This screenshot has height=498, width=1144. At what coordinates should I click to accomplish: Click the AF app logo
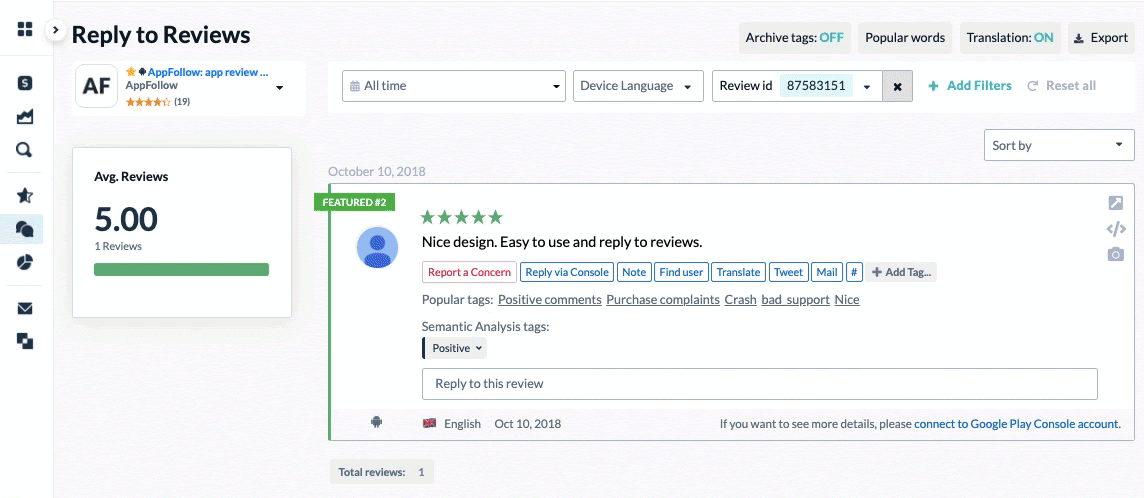click(96, 86)
